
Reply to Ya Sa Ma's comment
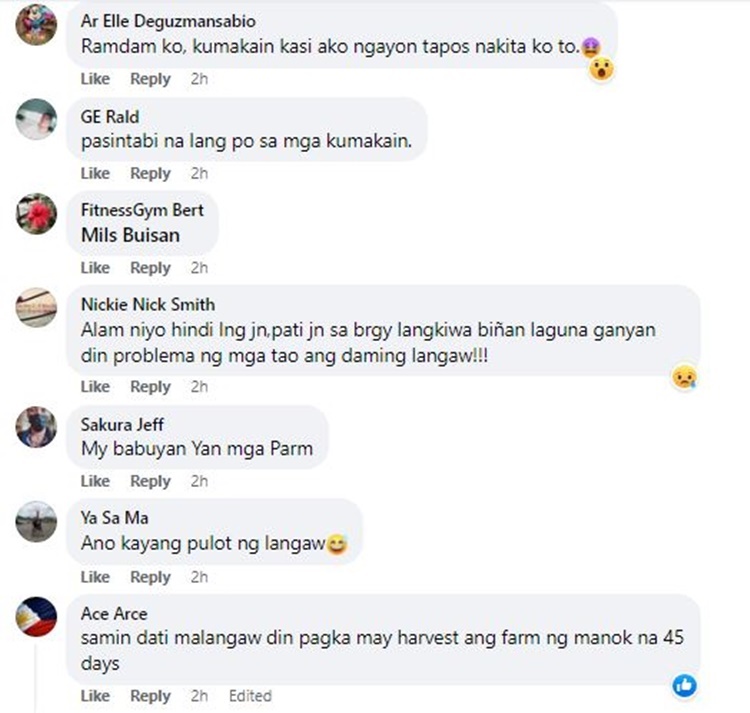(150, 577)
